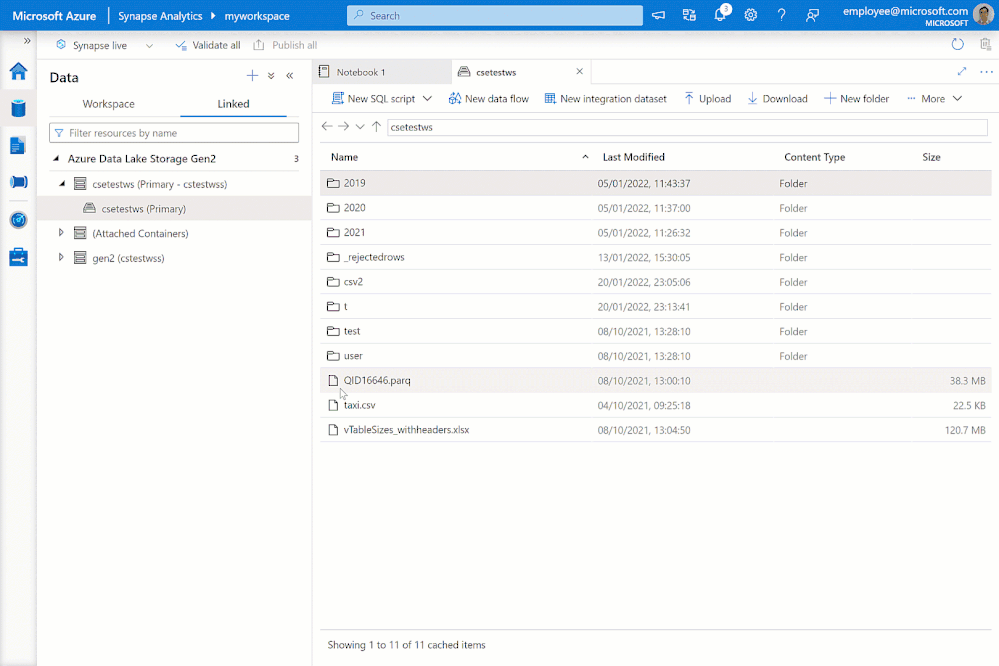This screenshot has width=999, height=666.
Task: Expand gen2 (cstestwss) node
Action: pos(61,257)
